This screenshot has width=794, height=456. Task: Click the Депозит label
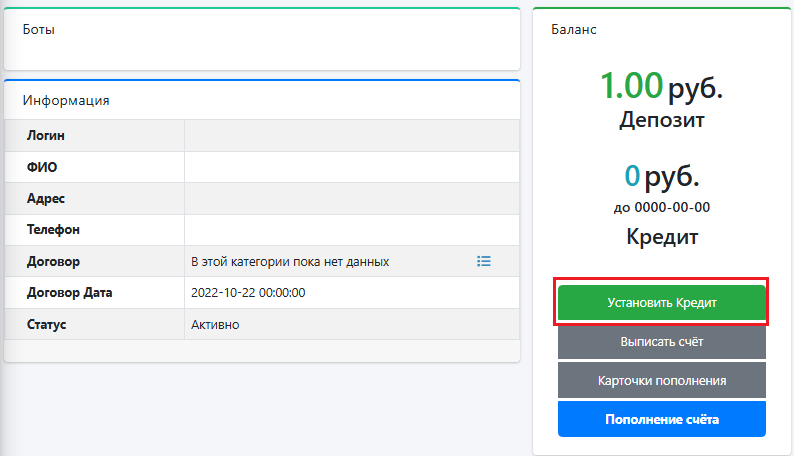[661, 120]
